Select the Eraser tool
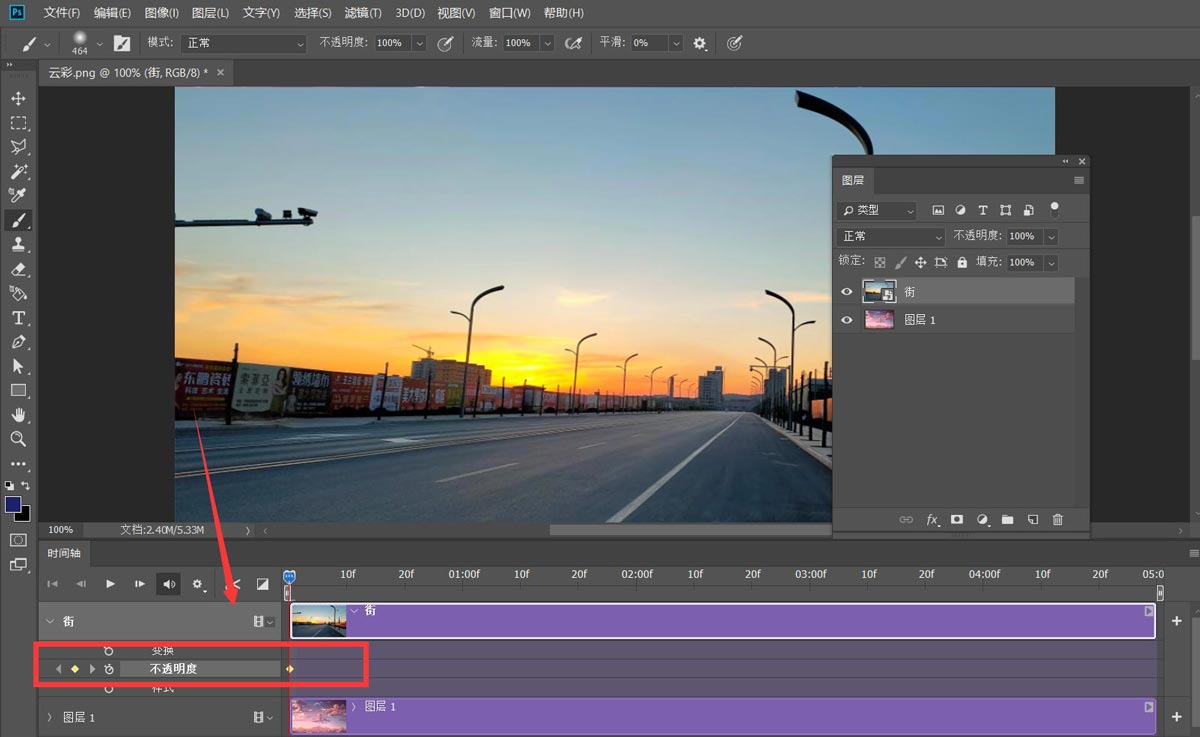The image size is (1200, 737). pos(18,269)
